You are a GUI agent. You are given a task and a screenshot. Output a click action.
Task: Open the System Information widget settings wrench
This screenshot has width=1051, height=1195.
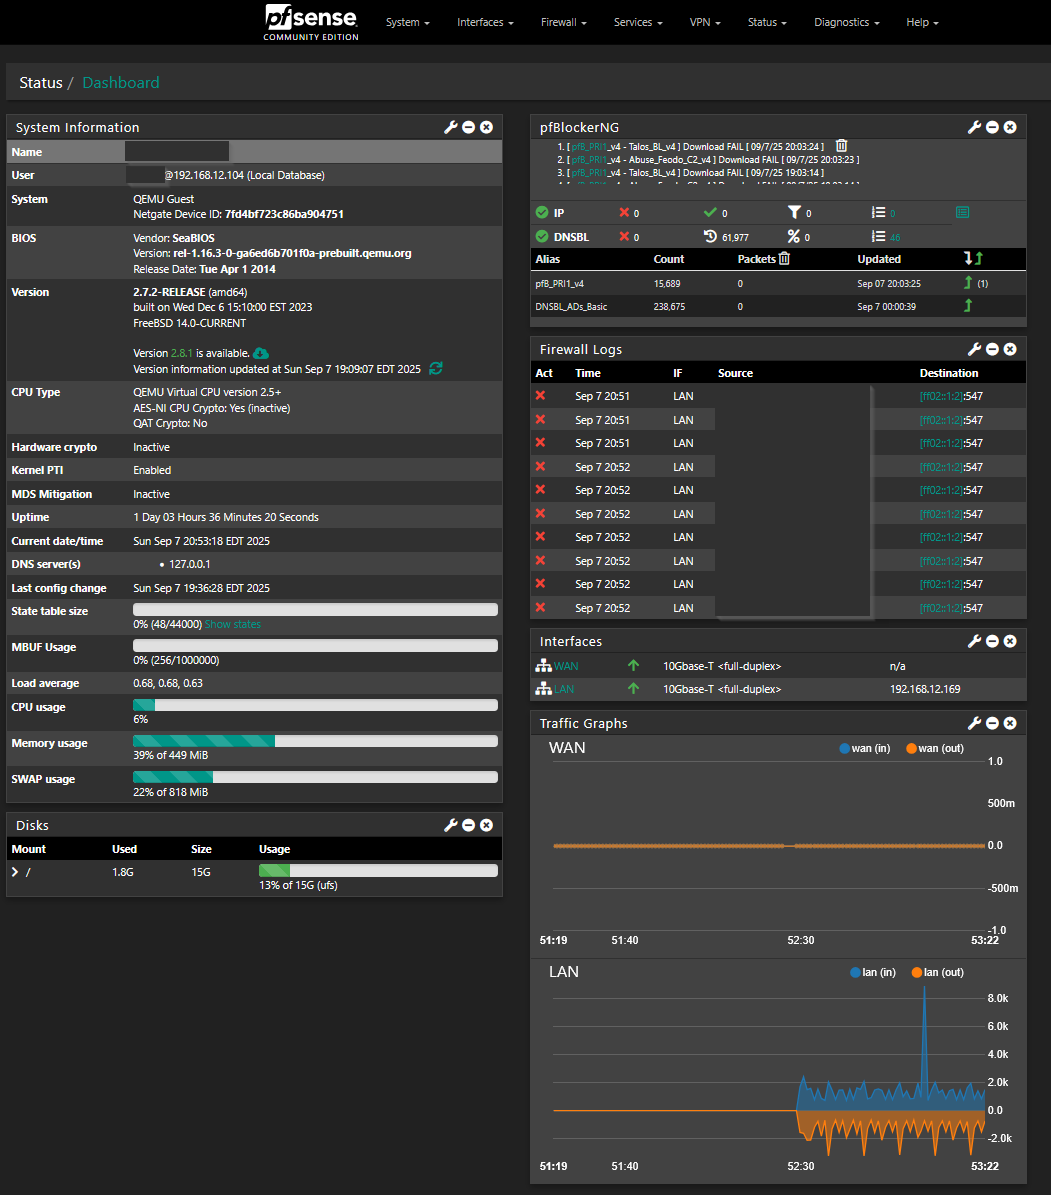(x=450, y=127)
